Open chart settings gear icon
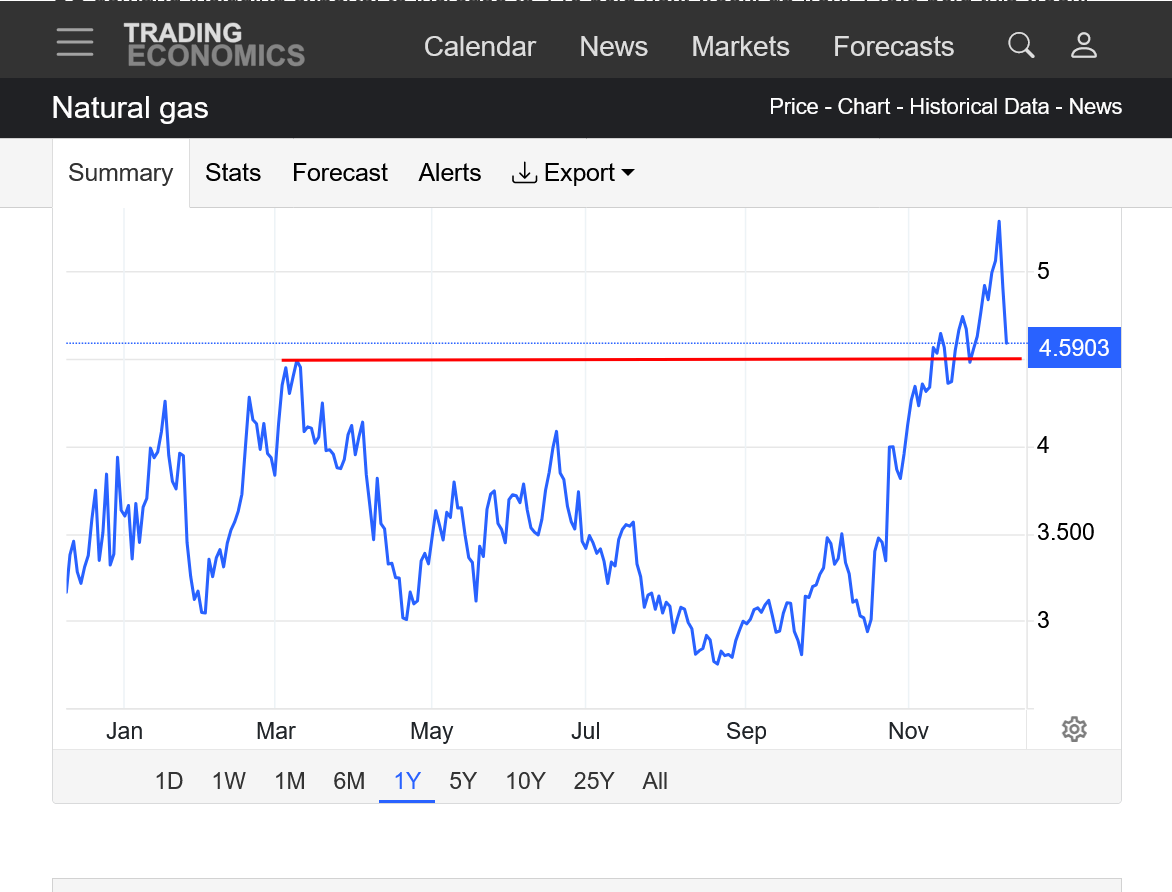The width and height of the screenshot is (1172, 892). point(1074,729)
